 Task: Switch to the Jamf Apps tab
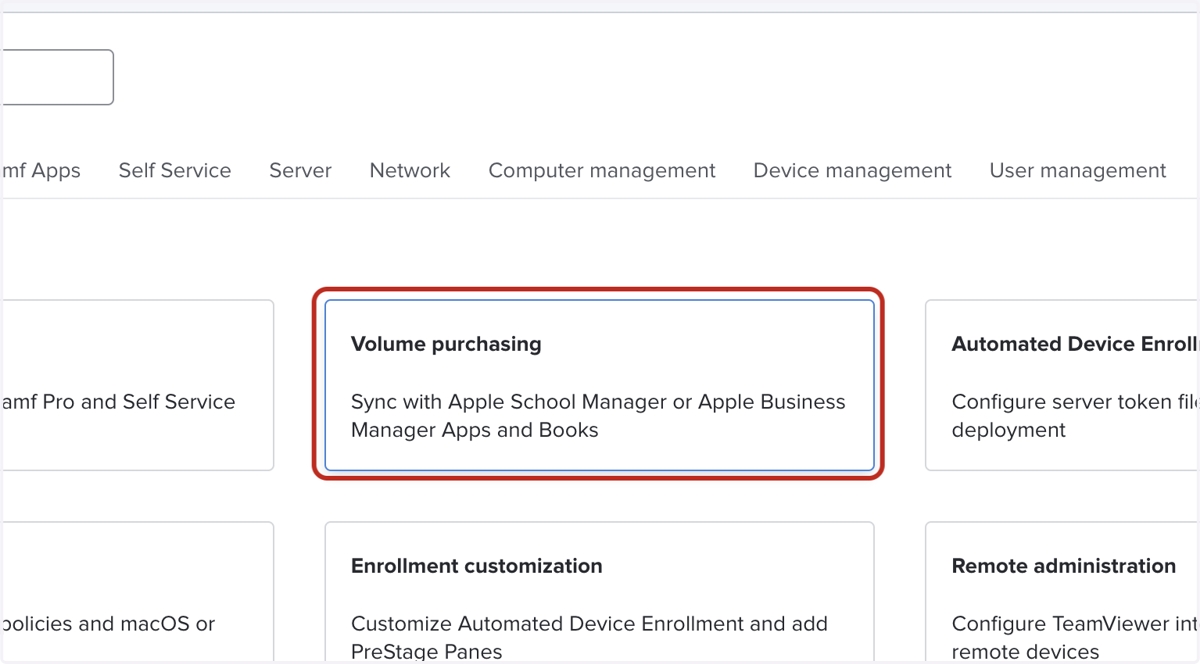41,171
